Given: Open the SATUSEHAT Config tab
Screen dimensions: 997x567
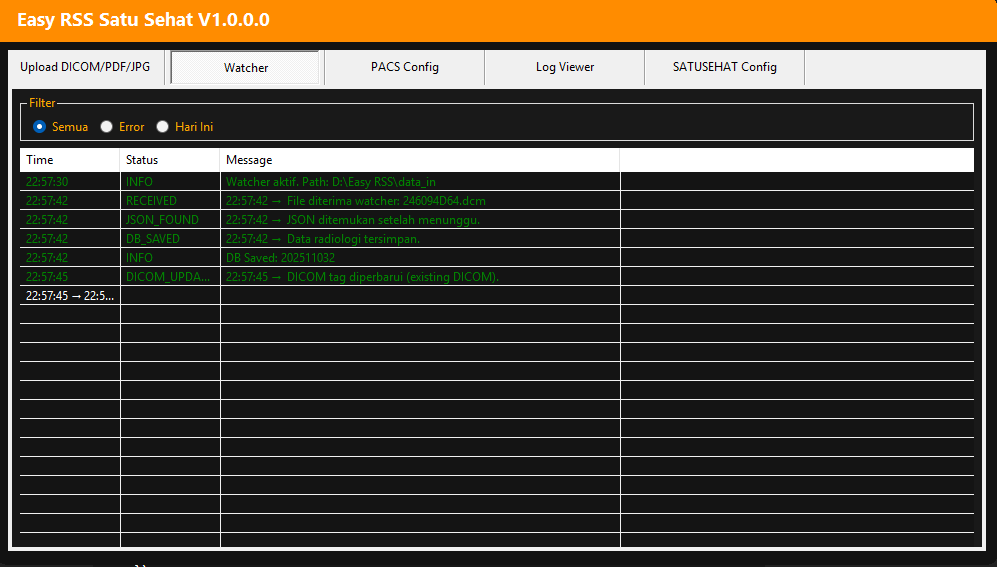Looking at the screenshot, I should click(724, 67).
